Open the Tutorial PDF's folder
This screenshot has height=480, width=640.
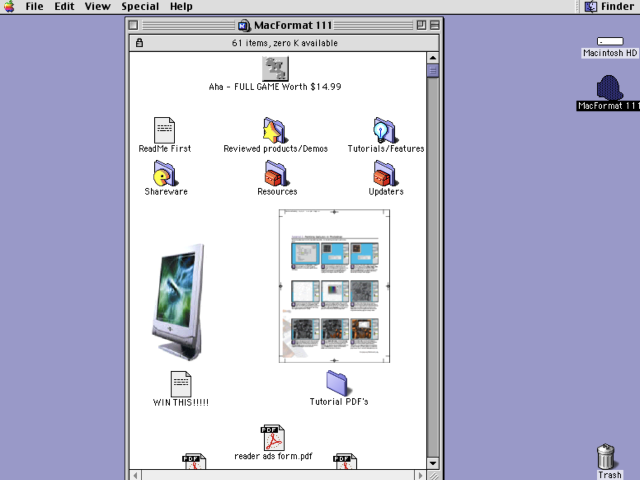click(337, 383)
